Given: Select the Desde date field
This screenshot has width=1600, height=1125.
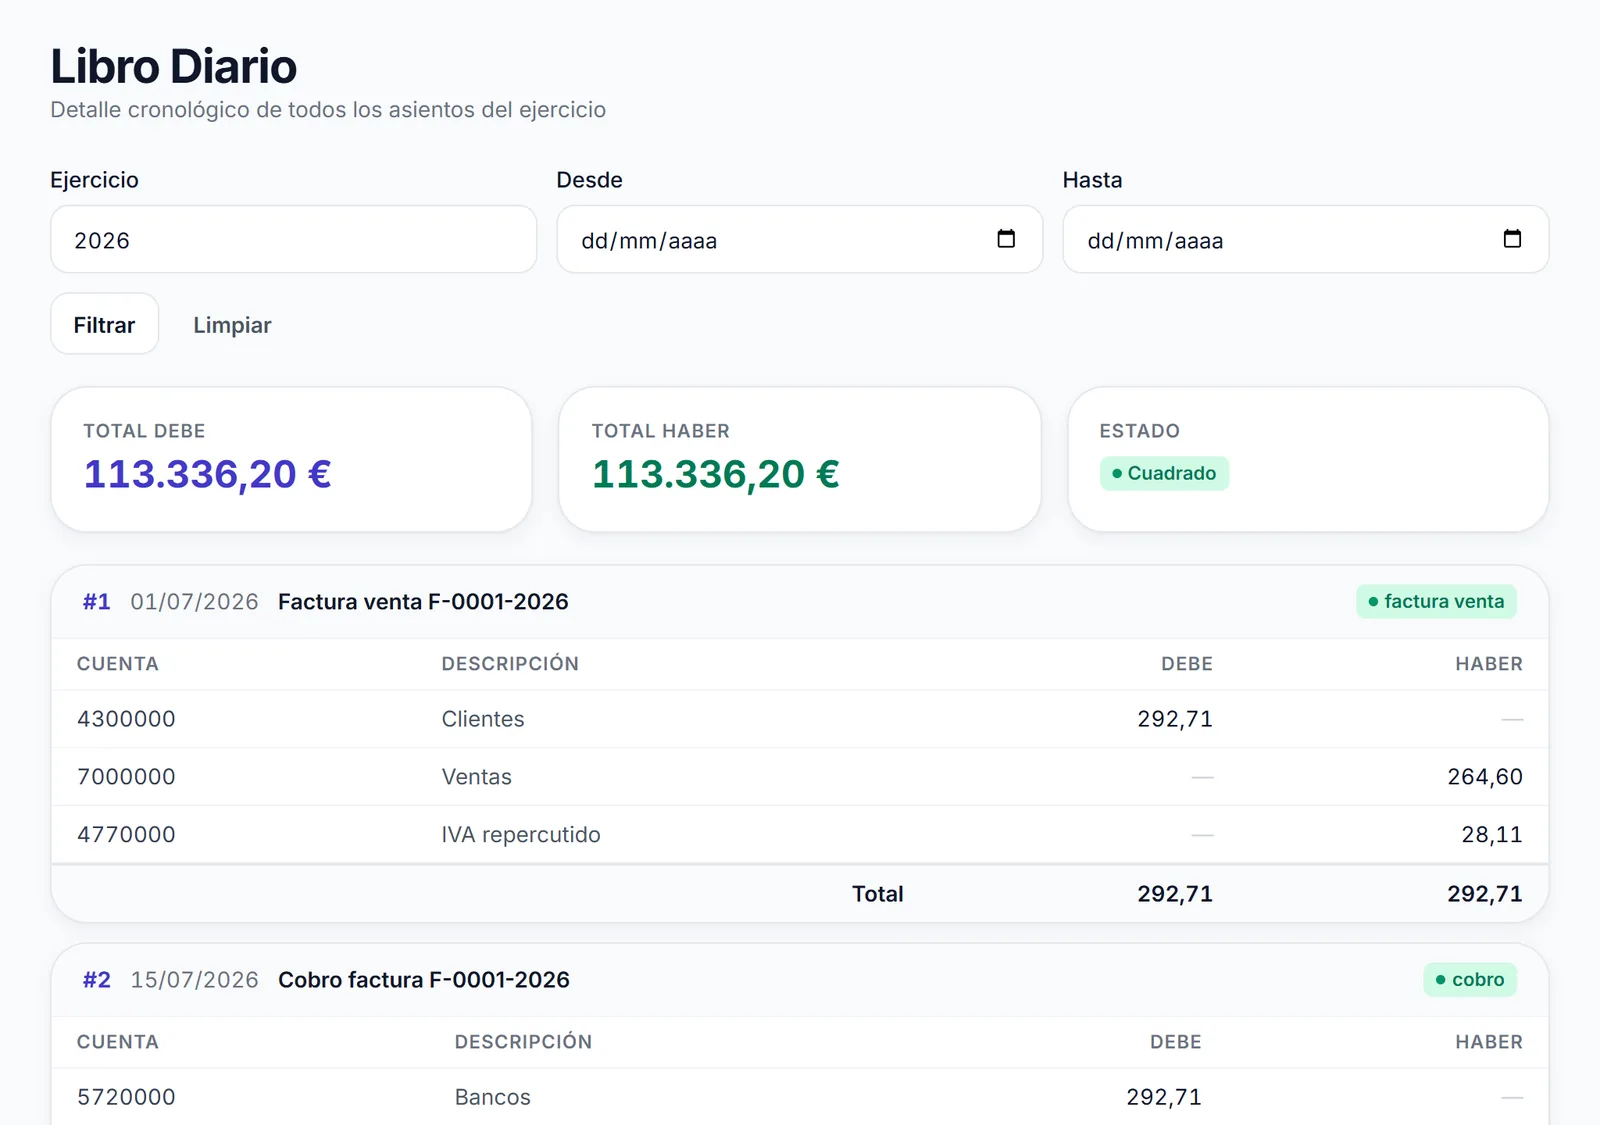Looking at the screenshot, I should pyautogui.click(x=800, y=239).
